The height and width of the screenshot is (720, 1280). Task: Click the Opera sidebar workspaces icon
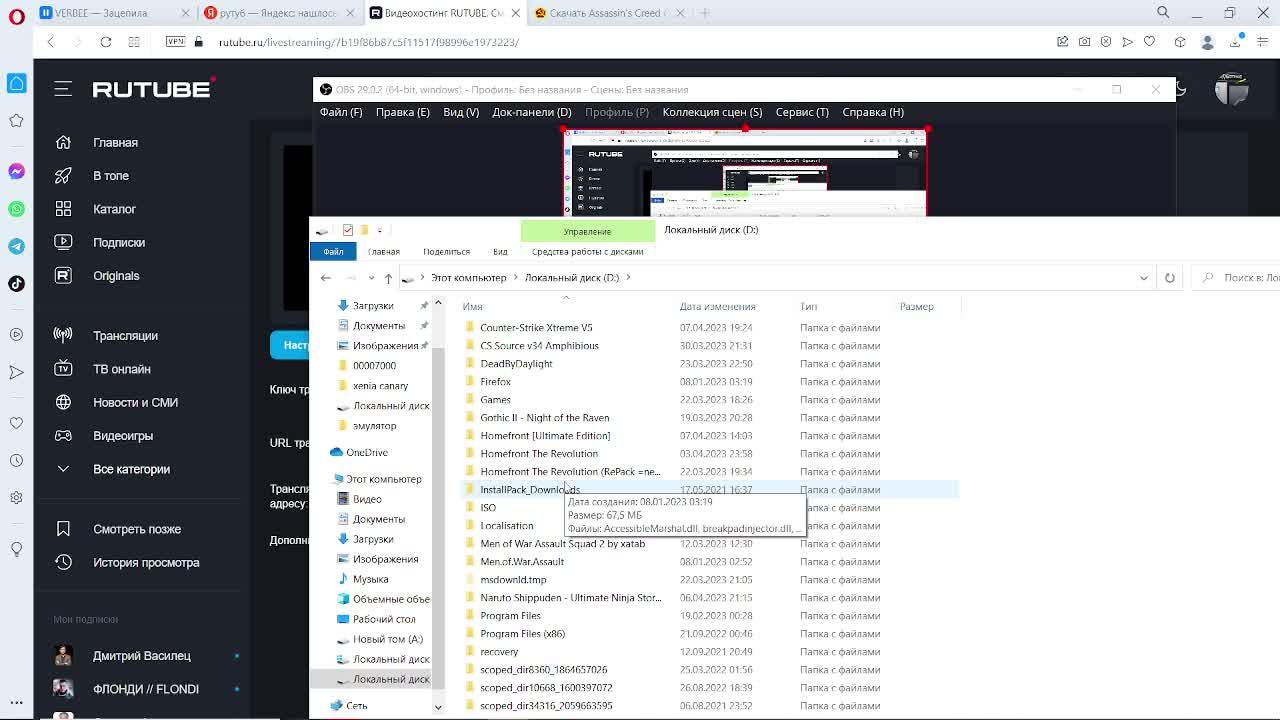[16, 83]
